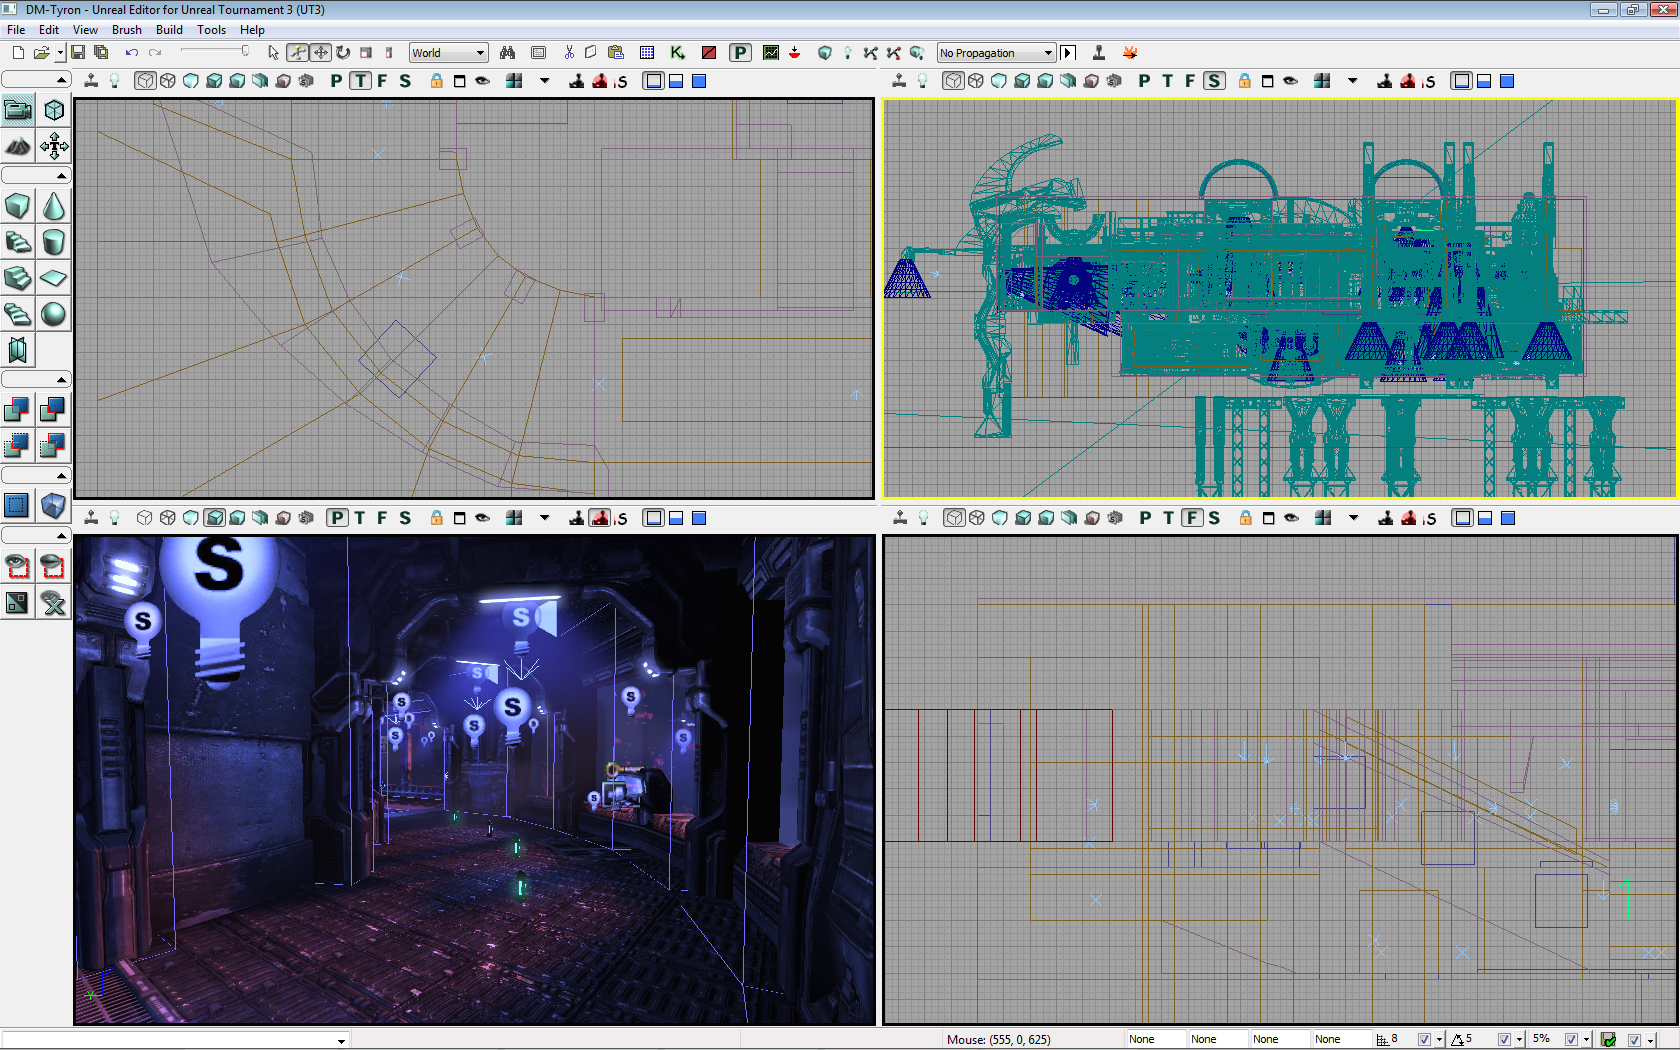The height and width of the screenshot is (1050, 1680).
Task: Click the autosave status bar icon
Action: coord(1608,1040)
